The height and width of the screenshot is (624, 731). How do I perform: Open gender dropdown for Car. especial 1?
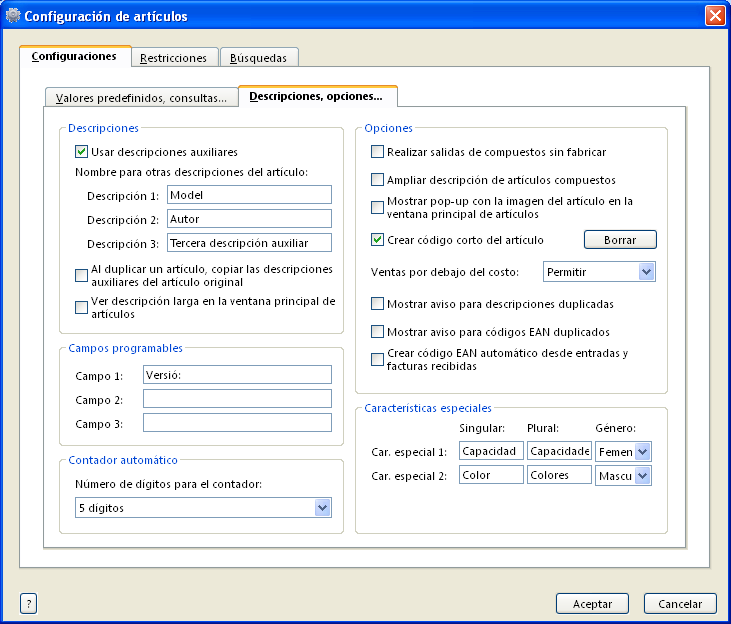click(643, 452)
